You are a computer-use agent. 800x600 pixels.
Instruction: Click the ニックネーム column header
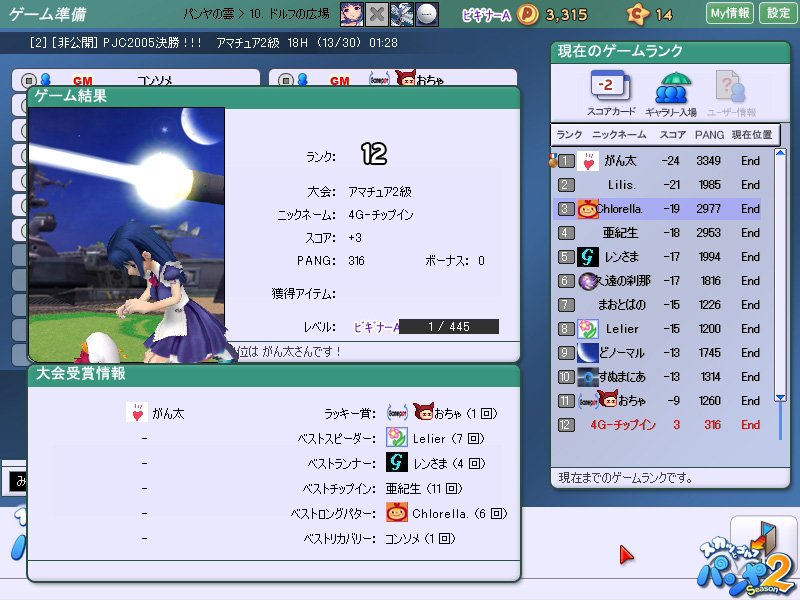click(619, 135)
